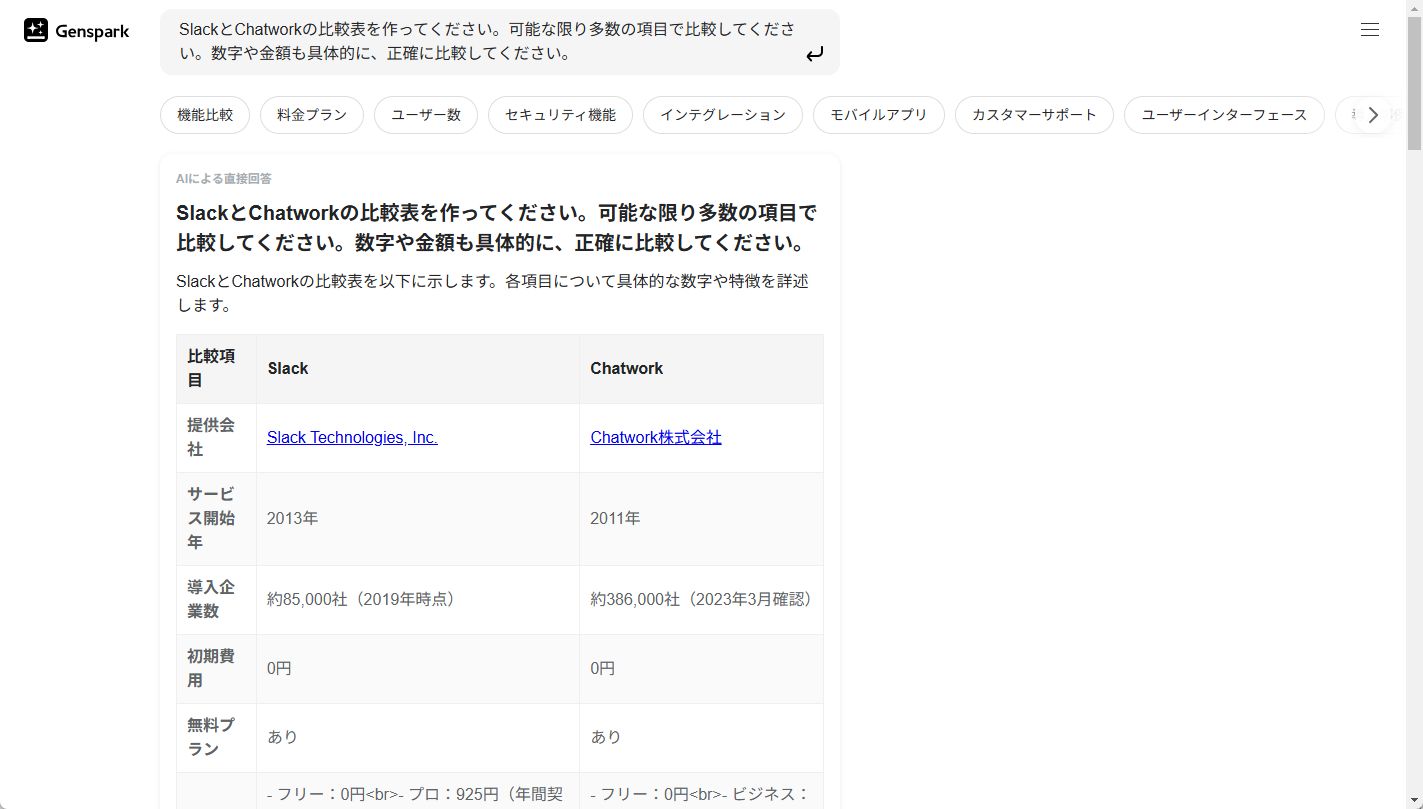Open the Slack Technologies, Inc. link
Image resolution: width=1423 pixels, height=809 pixels.
[352, 437]
